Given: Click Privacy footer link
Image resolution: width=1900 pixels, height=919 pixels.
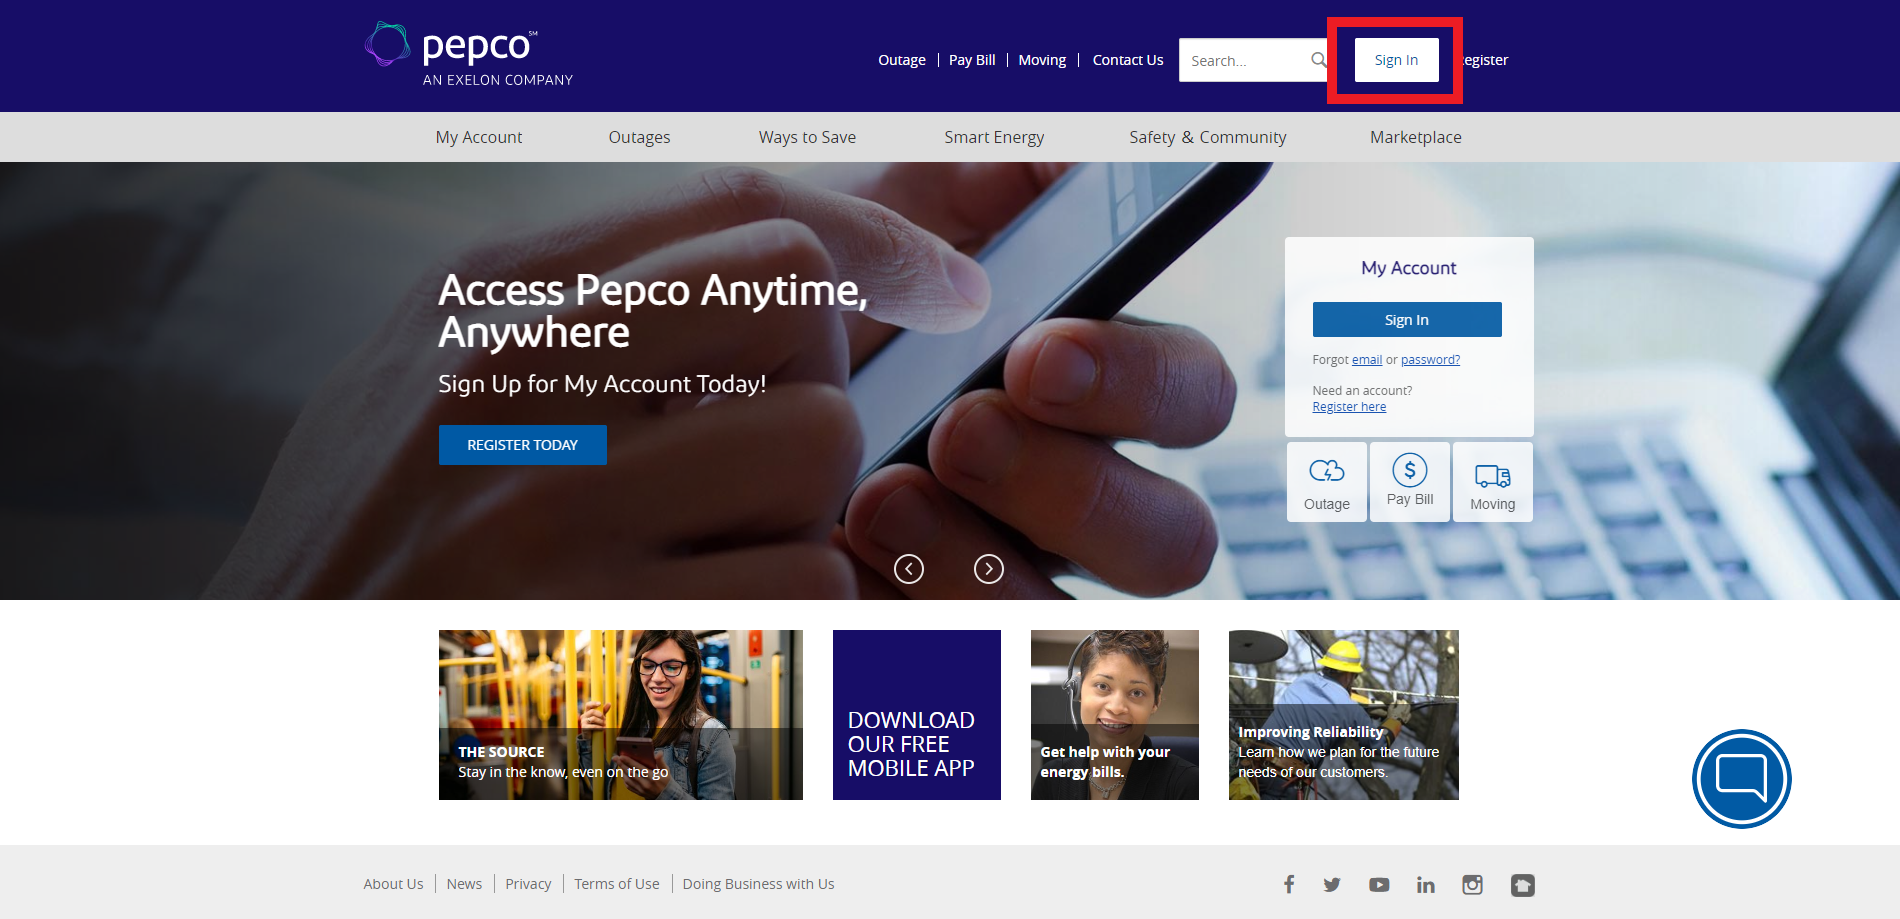Looking at the screenshot, I should [x=528, y=884].
